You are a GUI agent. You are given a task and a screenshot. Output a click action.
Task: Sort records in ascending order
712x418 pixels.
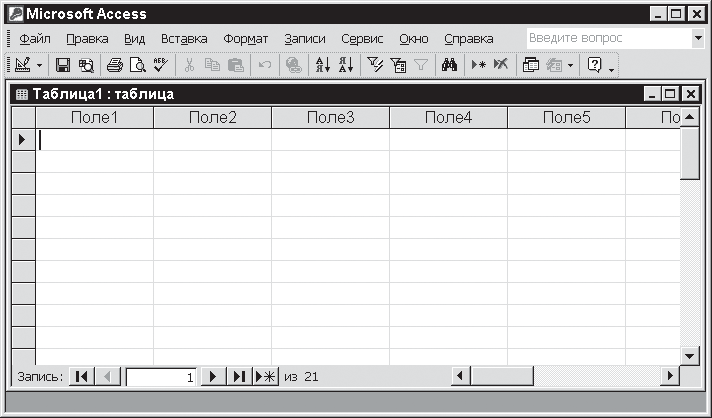pos(322,65)
